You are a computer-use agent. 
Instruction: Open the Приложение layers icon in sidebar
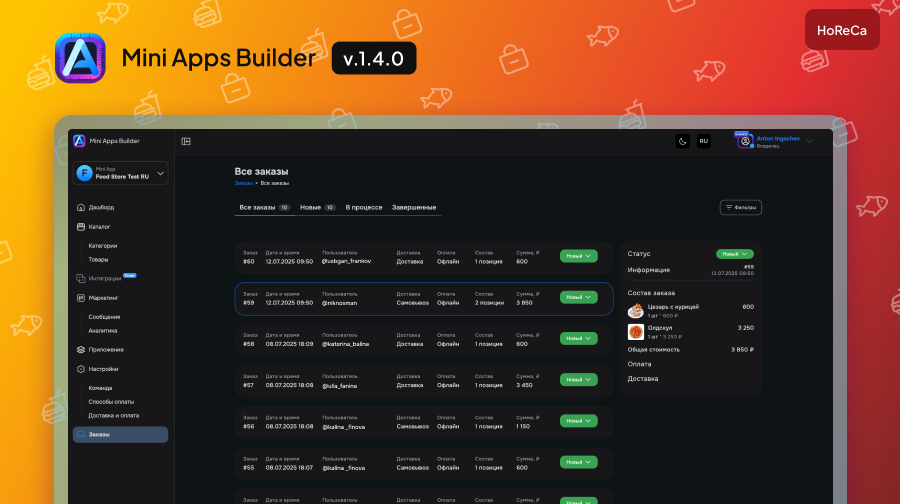pyautogui.click(x=81, y=350)
